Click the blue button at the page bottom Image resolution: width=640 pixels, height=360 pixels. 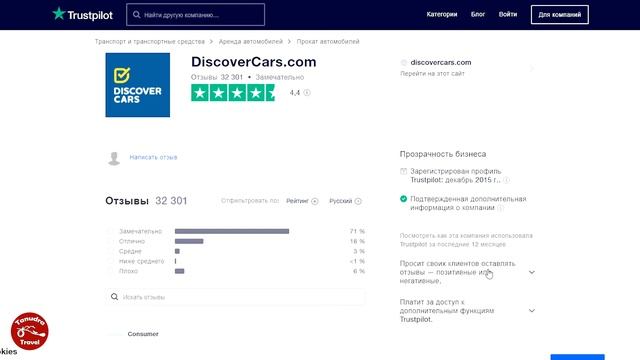click(x=578, y=357)
